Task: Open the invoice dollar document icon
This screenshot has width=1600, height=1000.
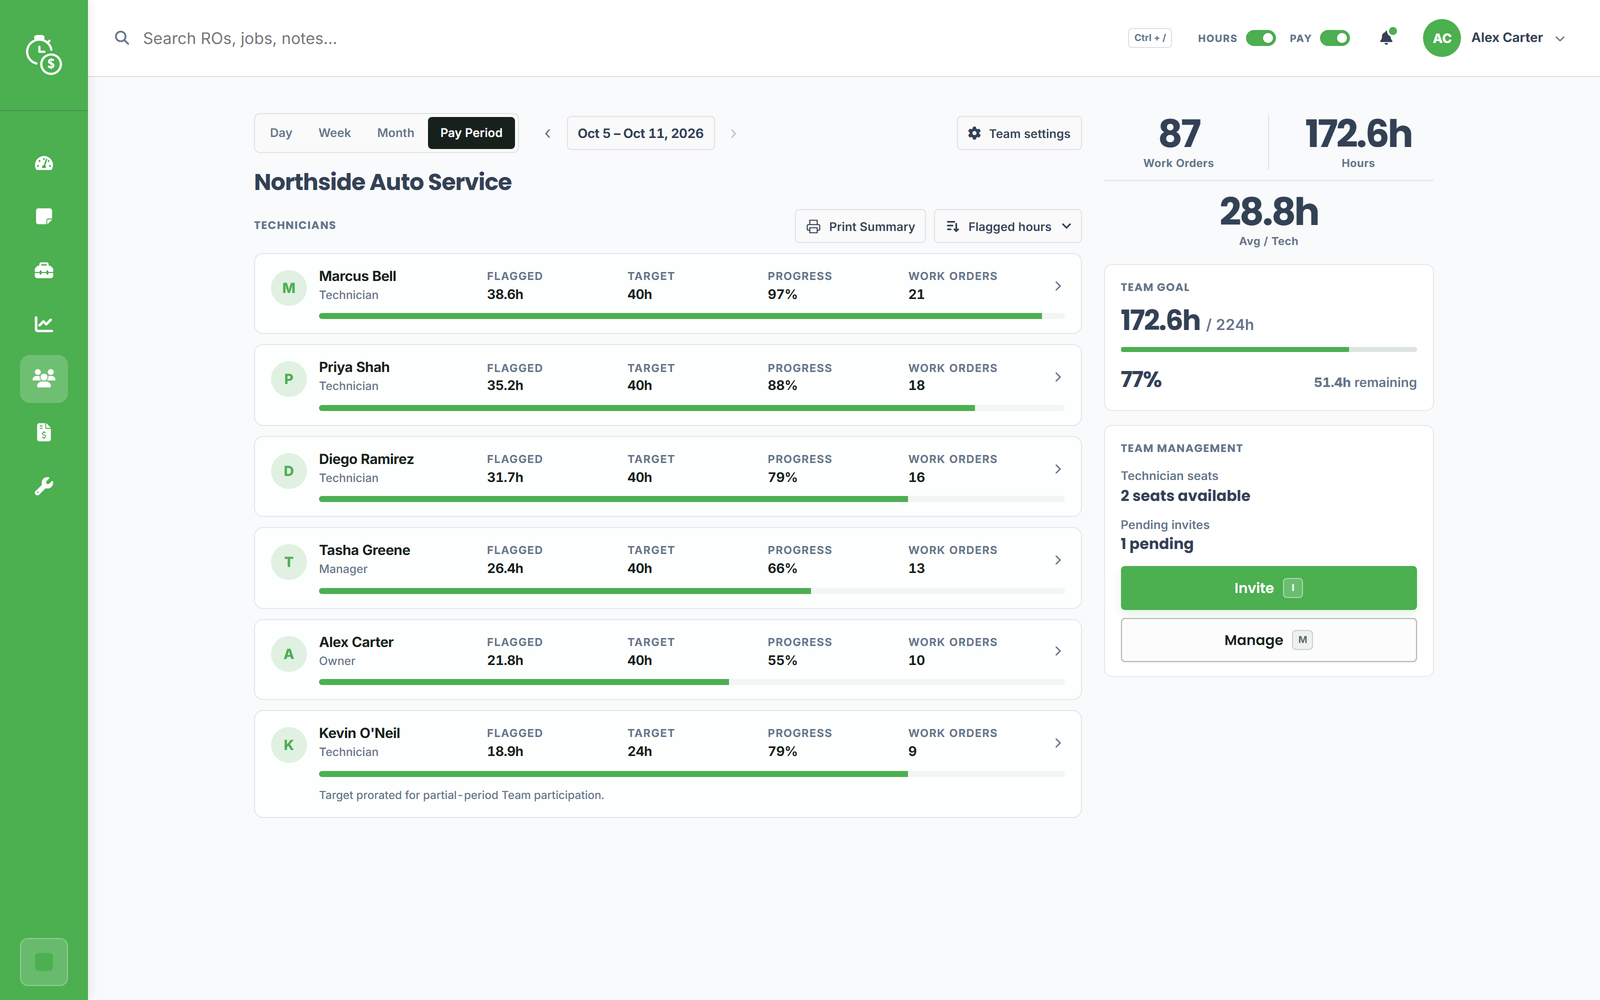Action: click(44, 433)
